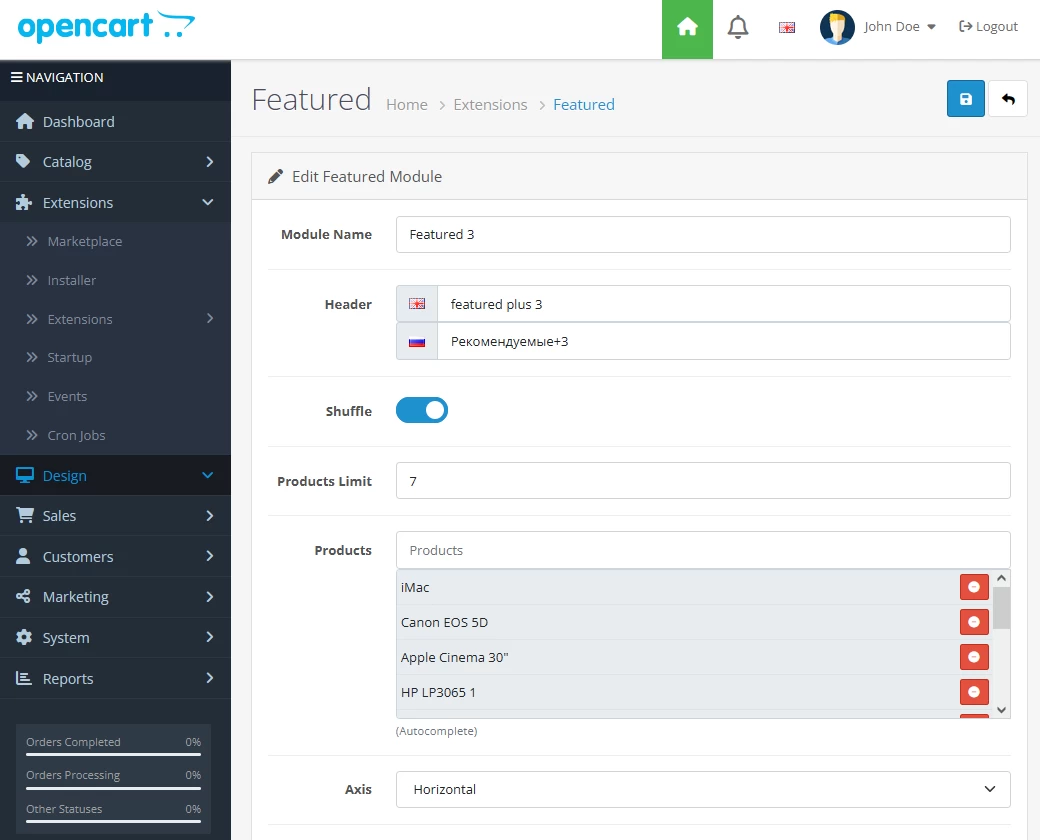Expand the Catalog menu
This screenshot has height=840, width=1040.
(115, 162)
